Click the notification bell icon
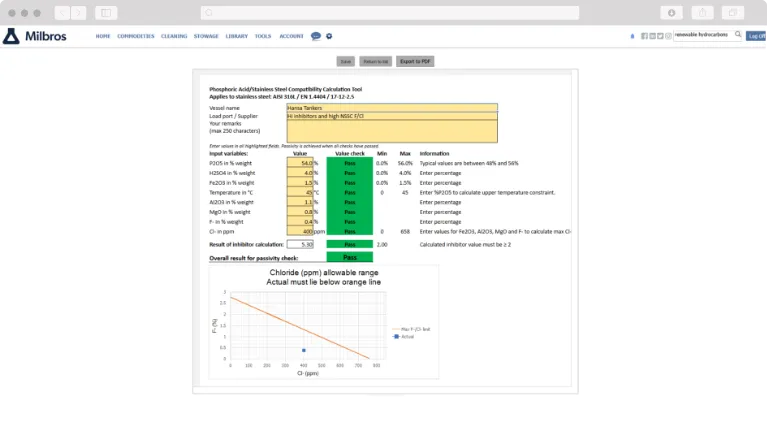Viewport: 767px width, 421px height. (632, 36)
